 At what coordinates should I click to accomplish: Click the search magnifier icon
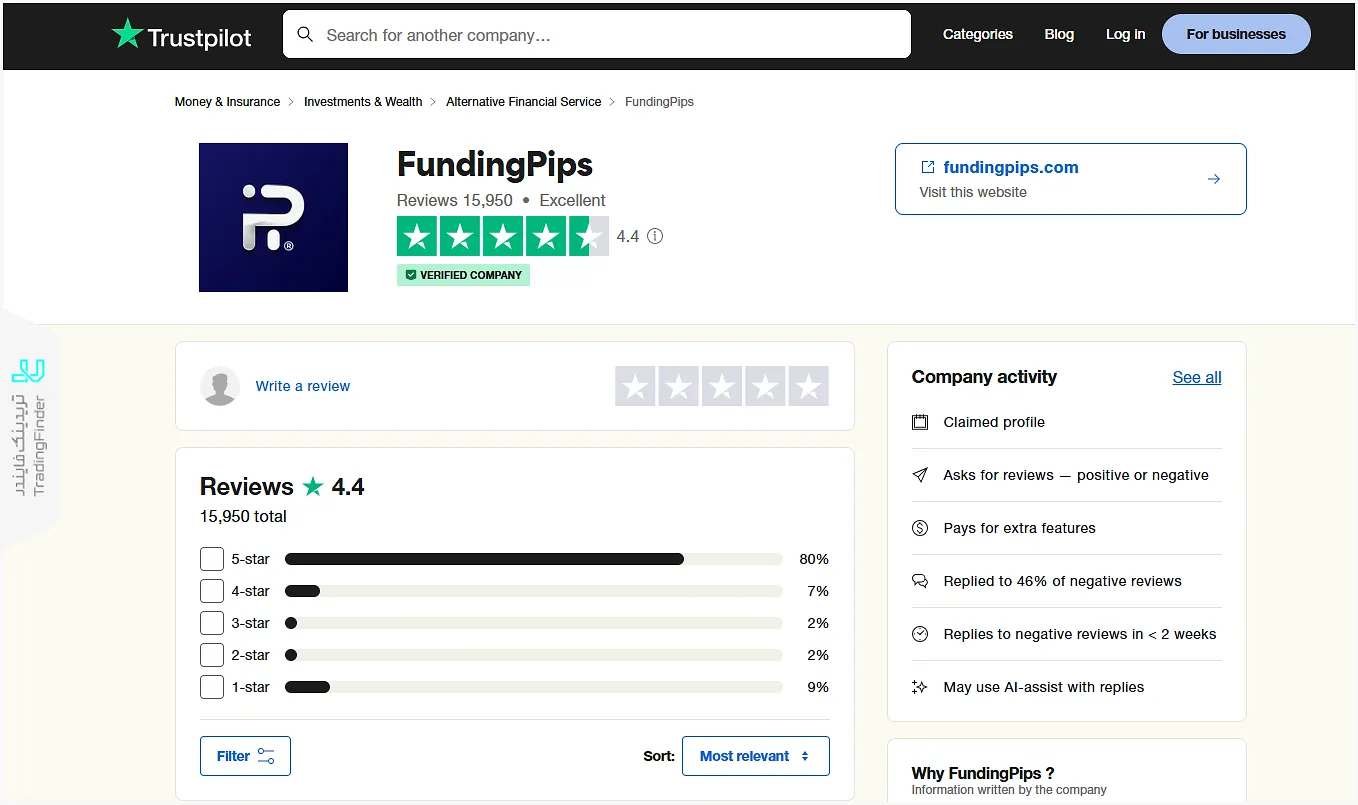coord(305,35)
